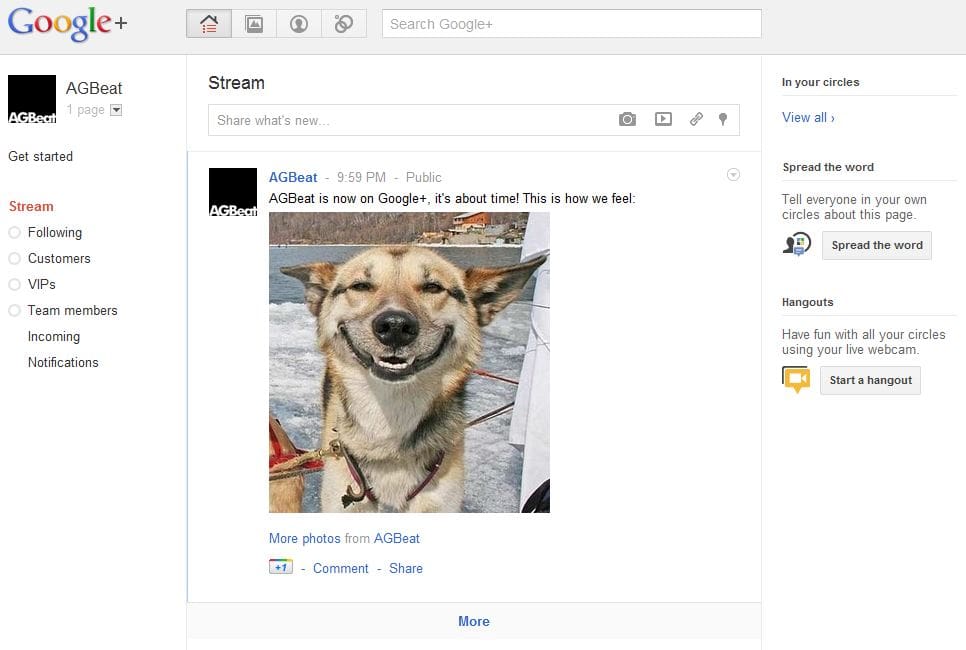This screenshot has height=650, width=966.
Task: Expand the stream with the More bar
Action: [x=474, y=621]
